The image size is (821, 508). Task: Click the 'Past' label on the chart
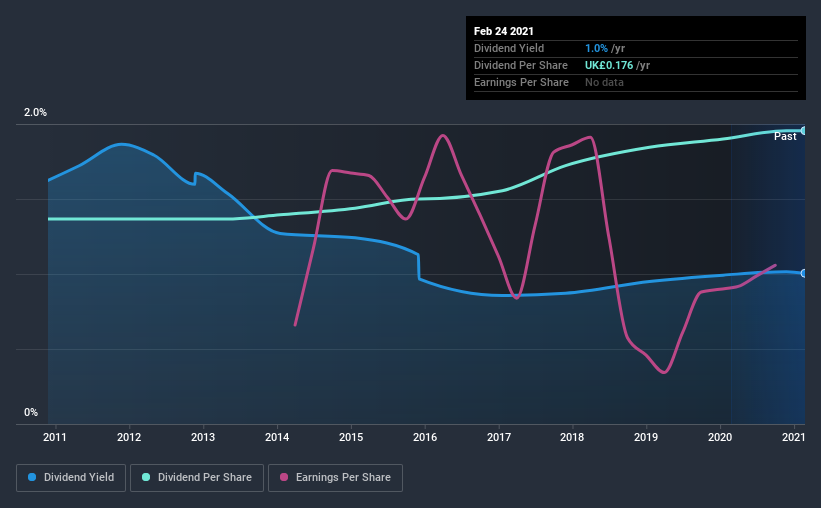coord(785,137)
